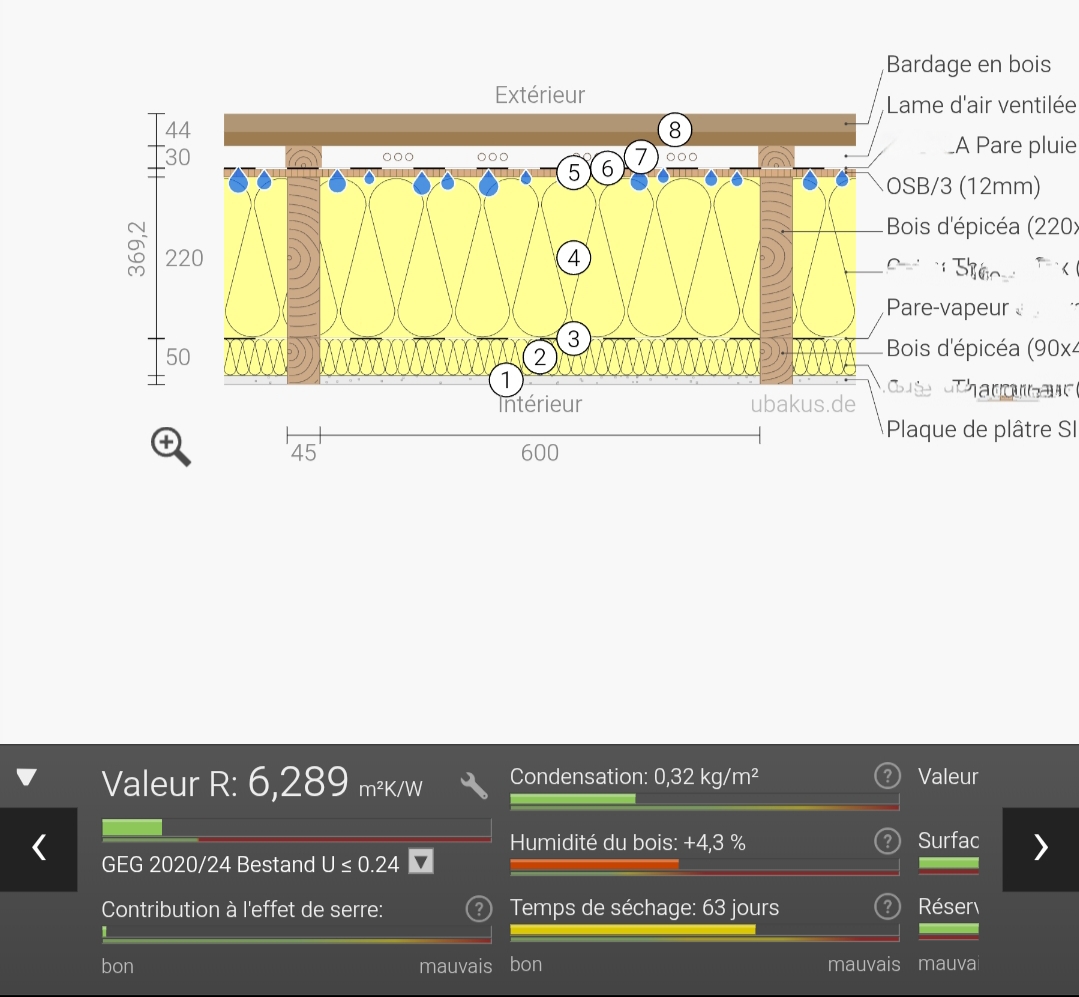Select layer marker number 8

(x=675, y=130)
